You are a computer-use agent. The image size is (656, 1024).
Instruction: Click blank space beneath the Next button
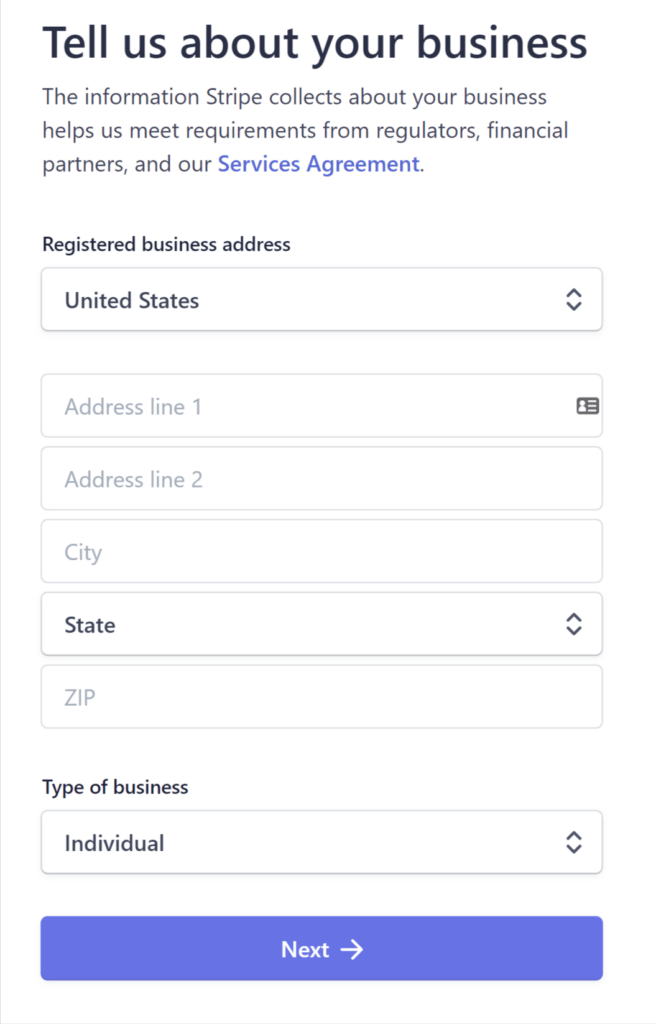tap(321, 1002)
